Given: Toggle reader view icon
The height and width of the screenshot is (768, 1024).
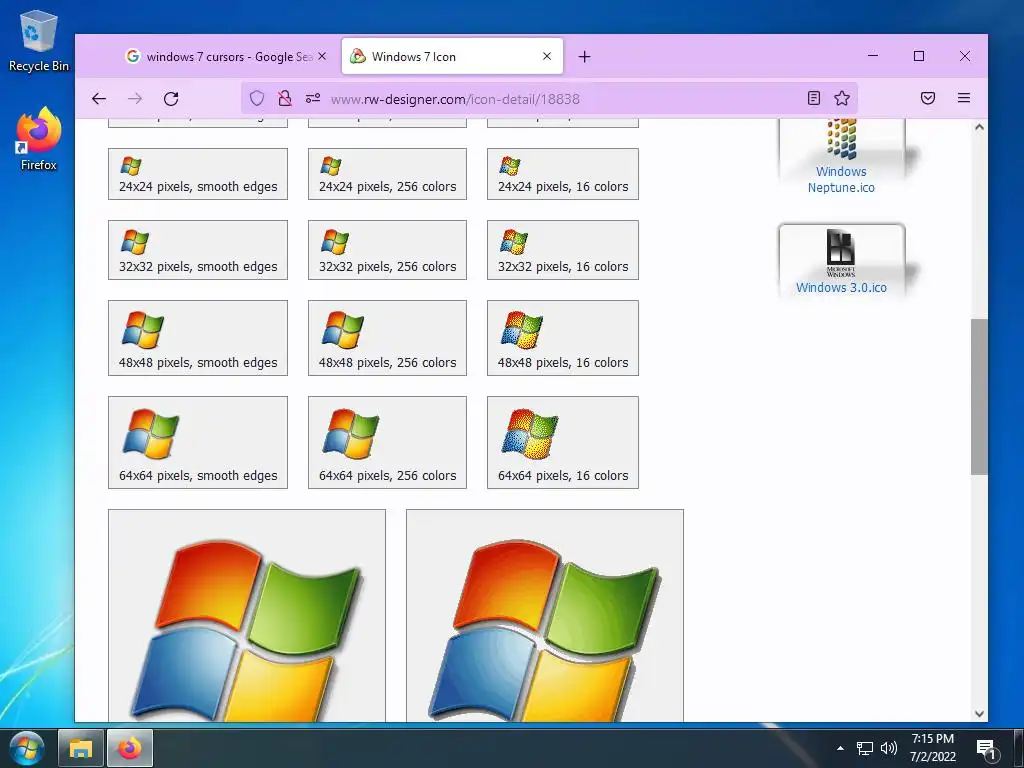Looking at the screenshot, I should tap(814, 99).
